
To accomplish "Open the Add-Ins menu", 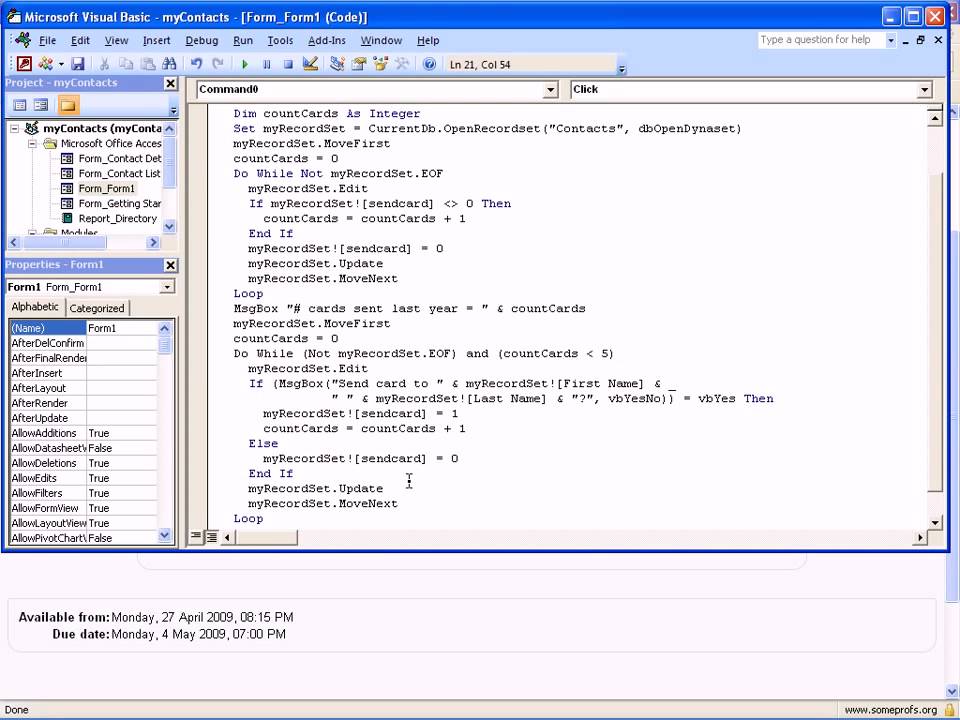I will [x=327, y=40].
